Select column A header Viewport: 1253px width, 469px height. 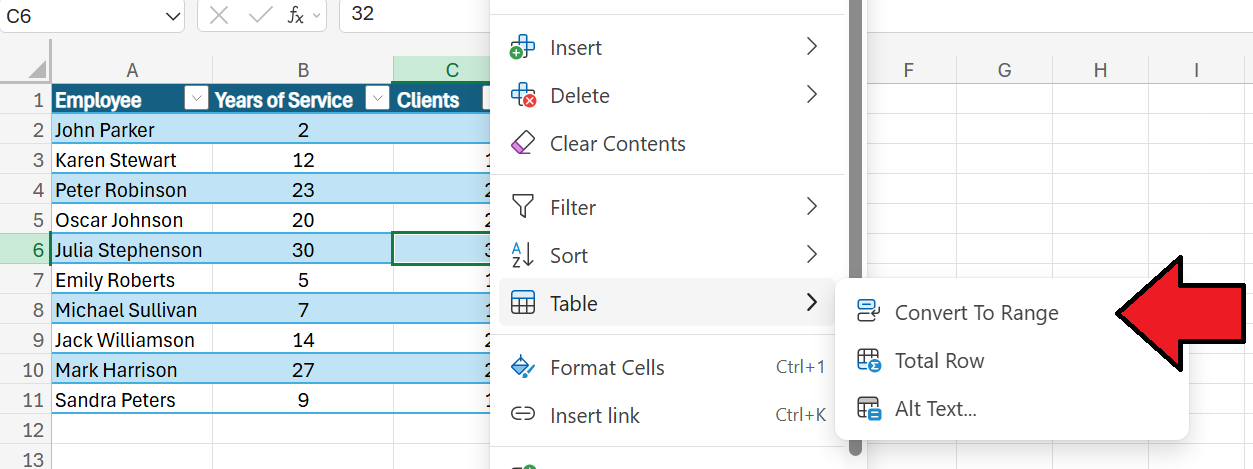(132, 70)
